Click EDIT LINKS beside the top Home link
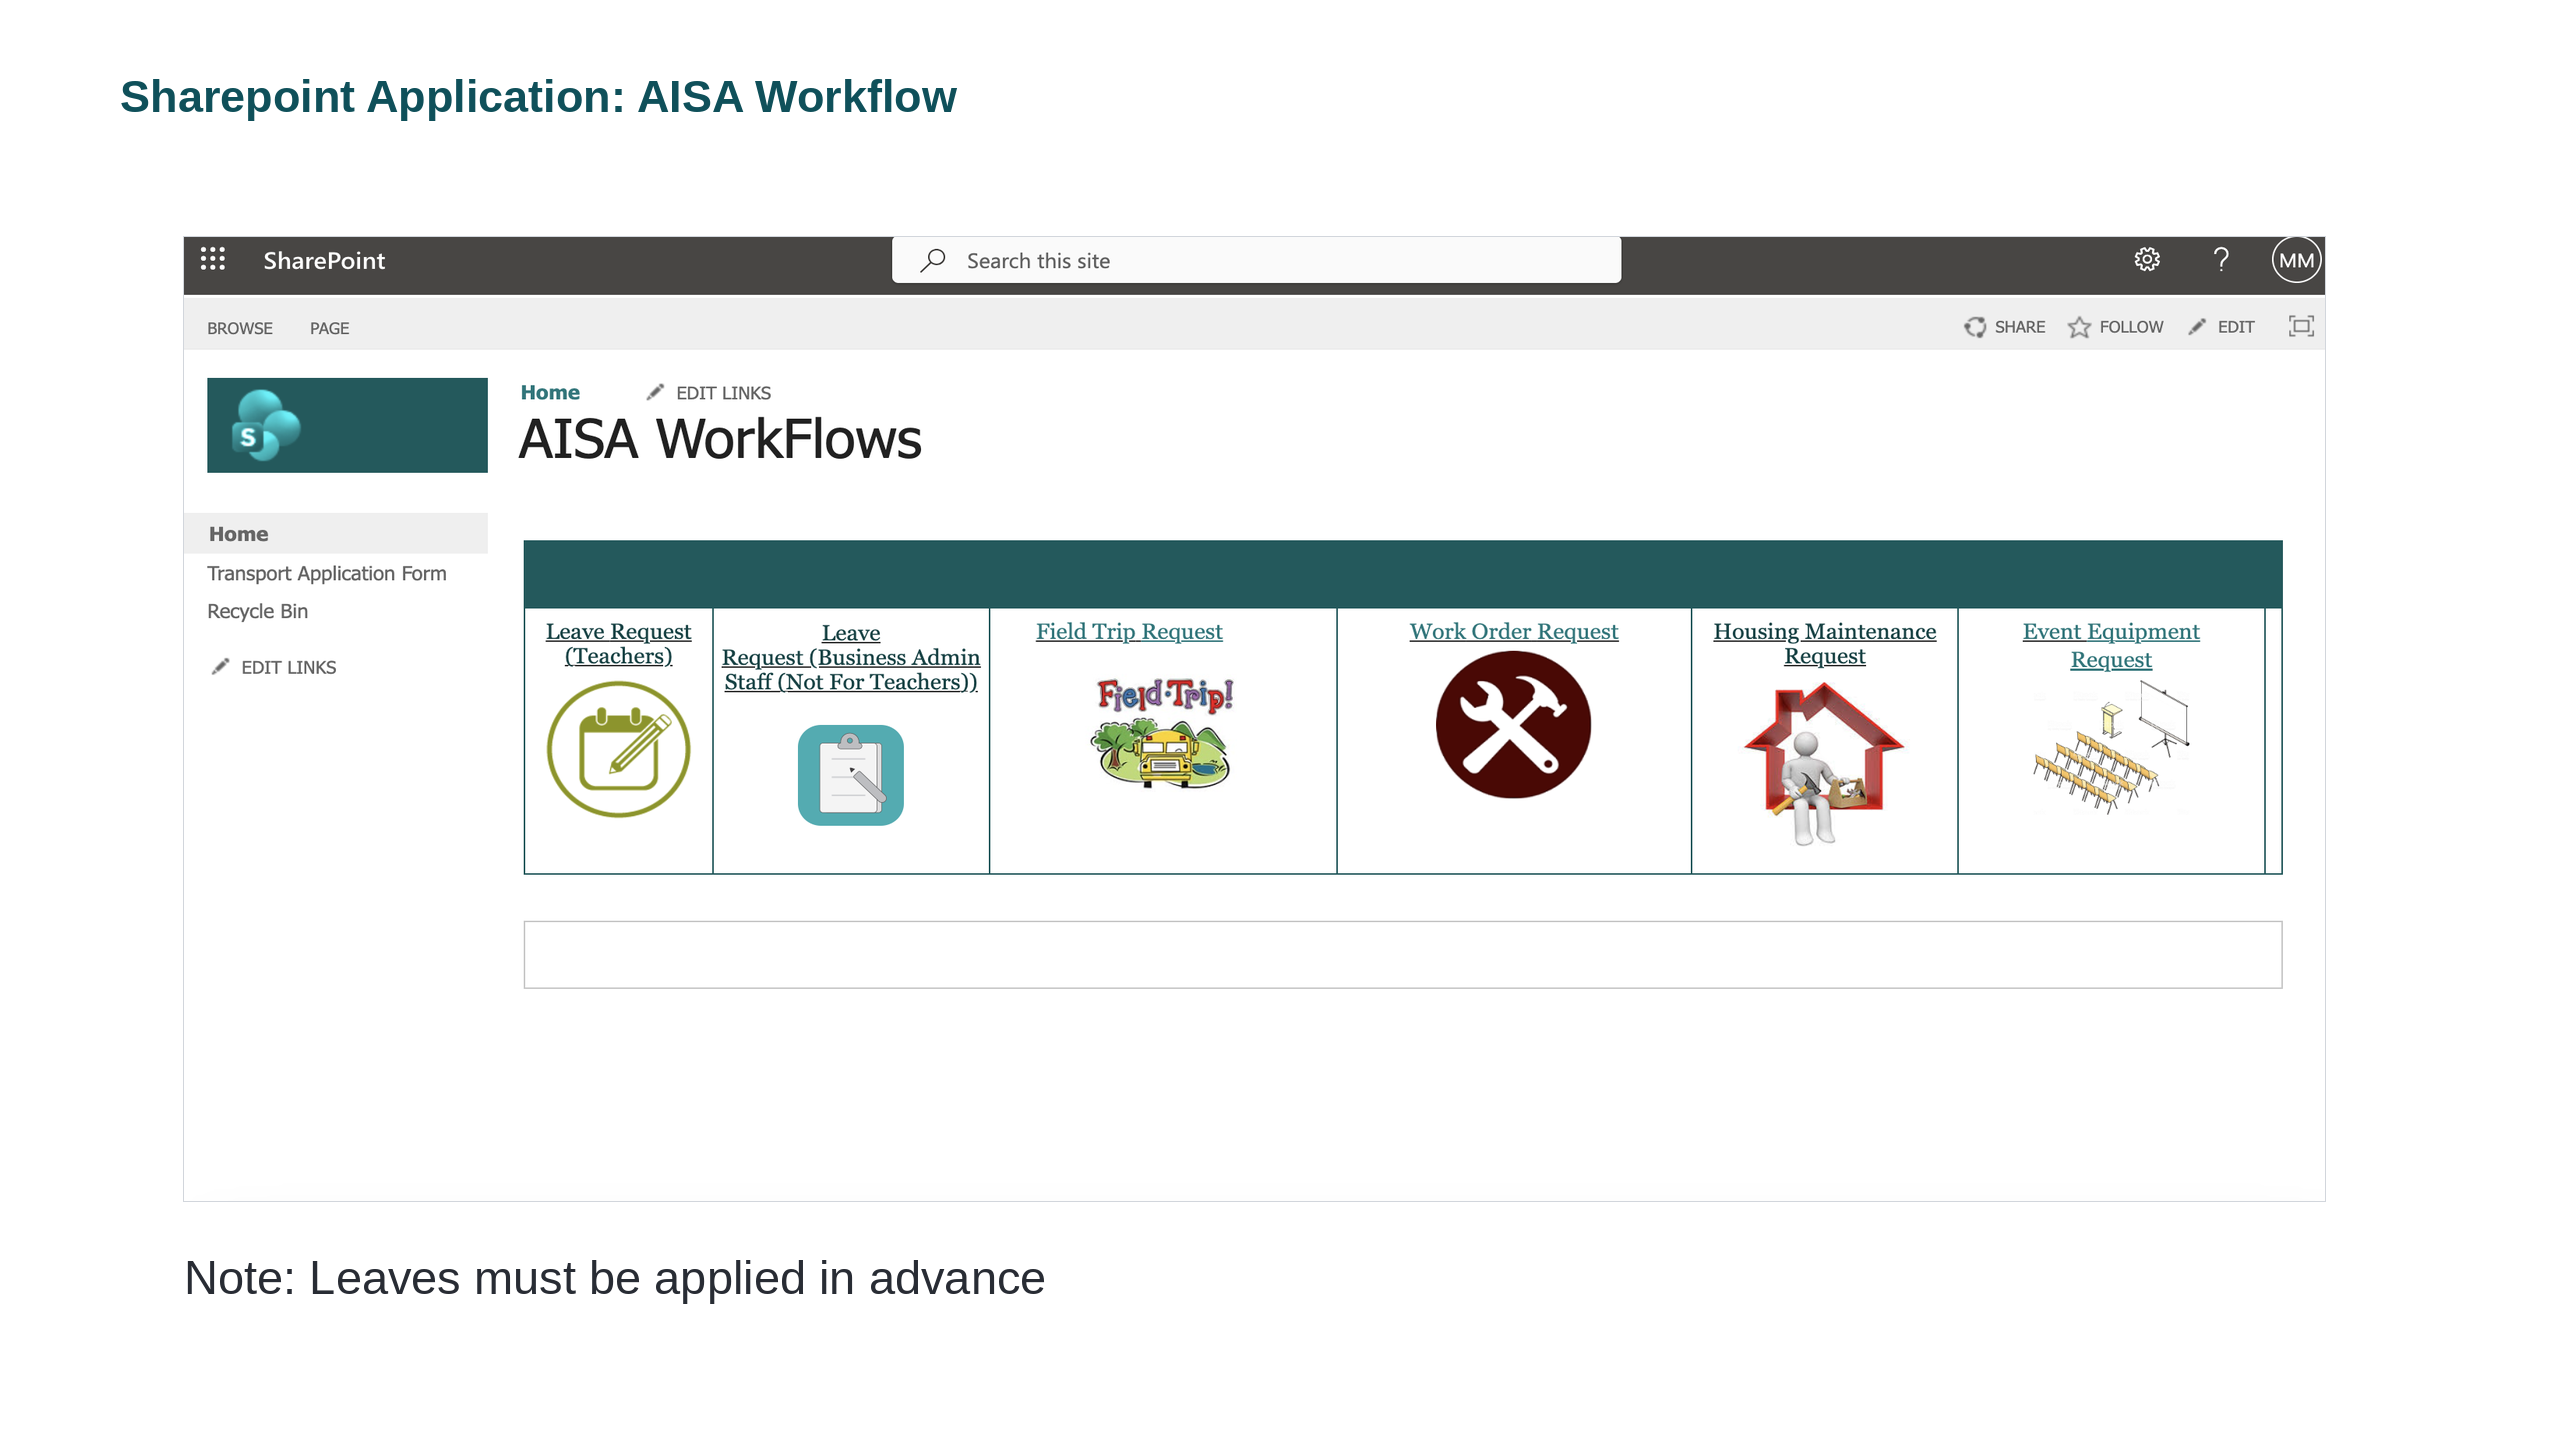 tap(709, 393)
